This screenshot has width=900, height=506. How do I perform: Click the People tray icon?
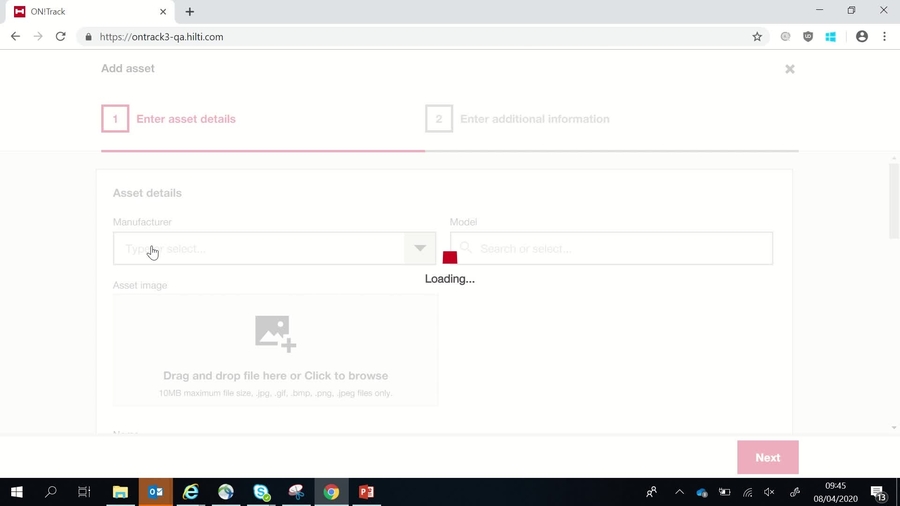[651, 492]
